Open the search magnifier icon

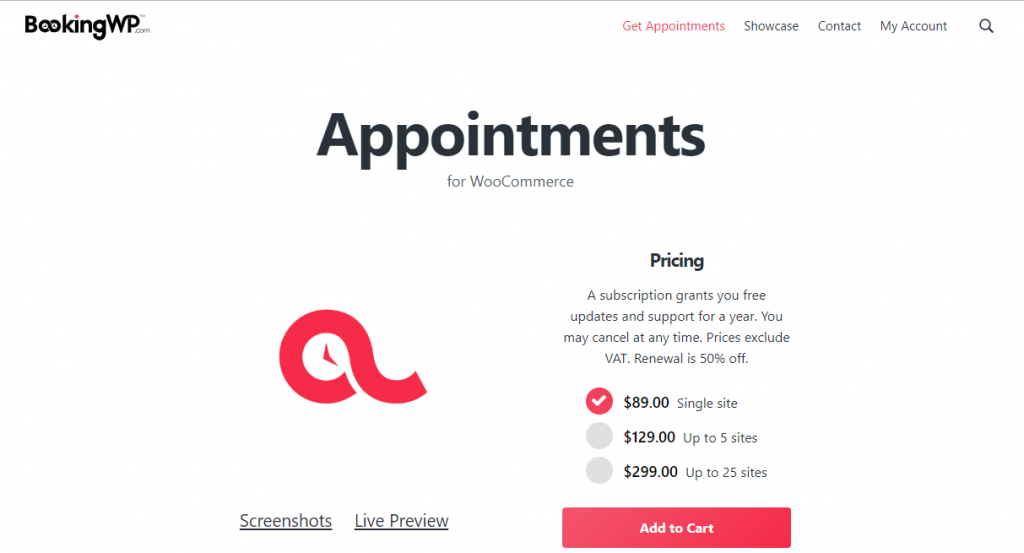[x=986, y=27]
